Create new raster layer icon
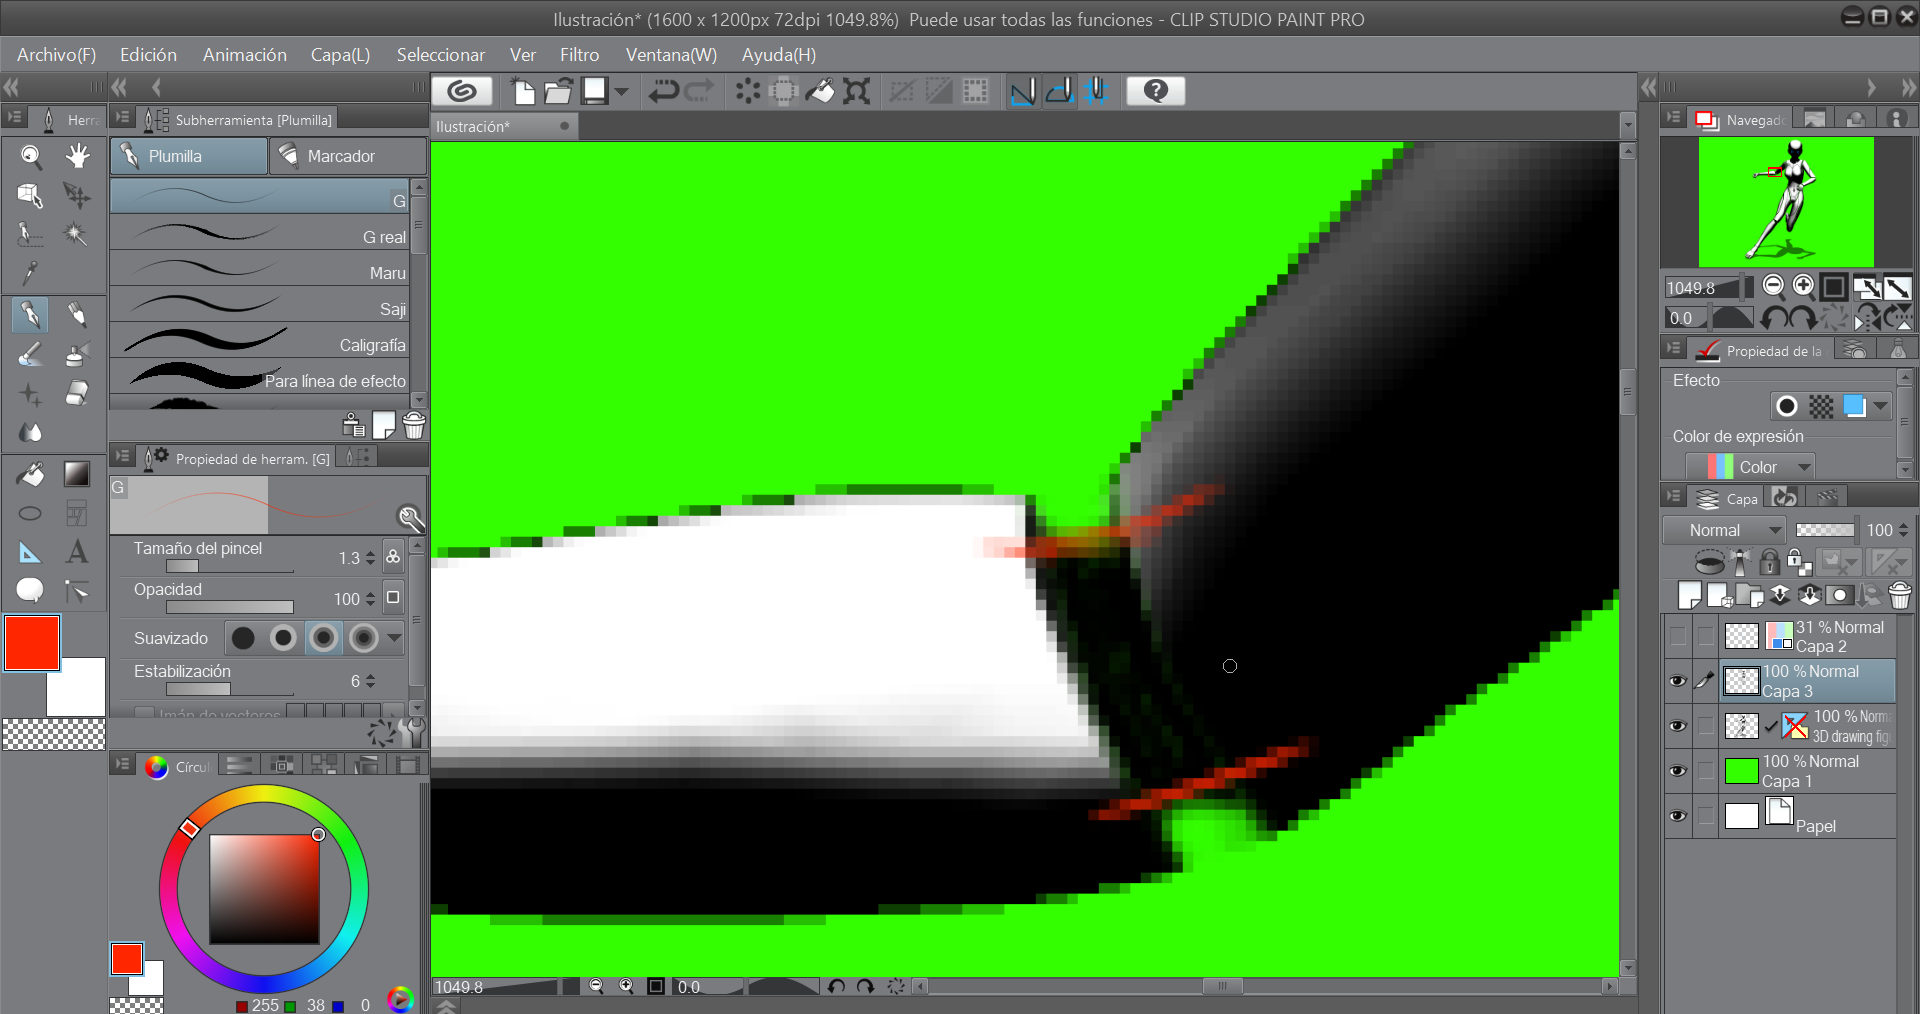Viewport: 1920px width, 1014px height. pyautogui.click(x=1690, y=595)
